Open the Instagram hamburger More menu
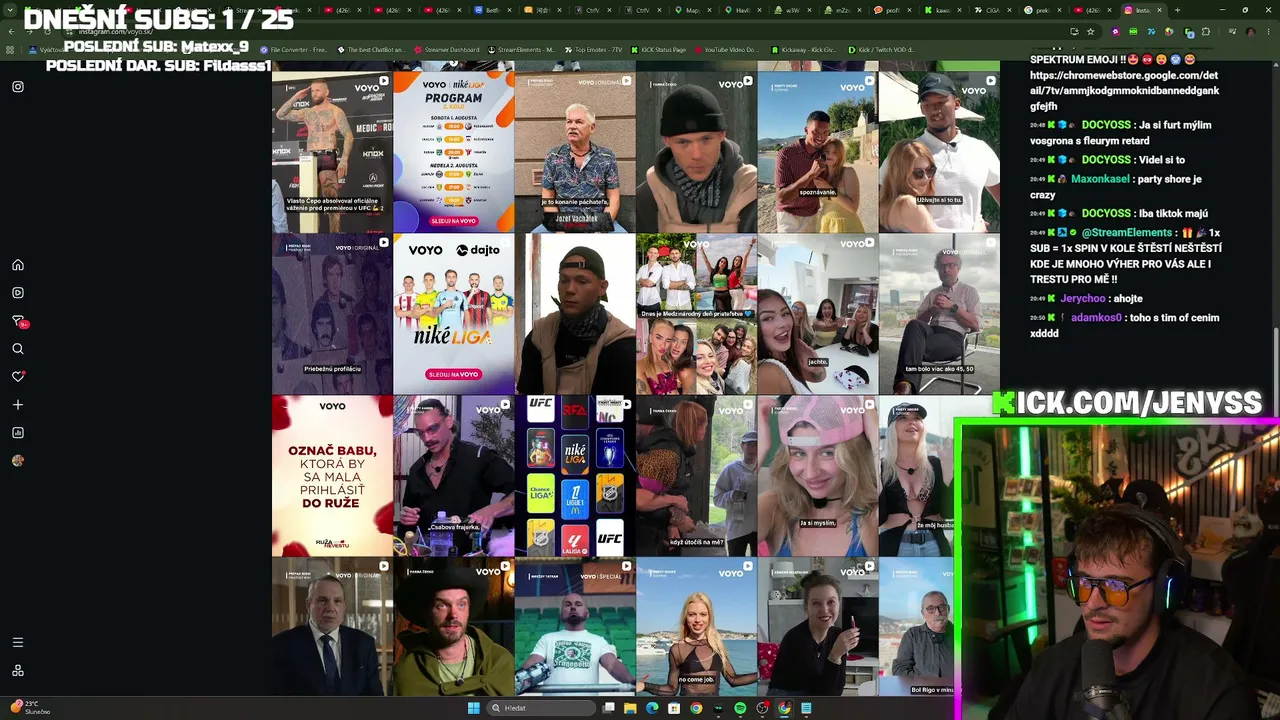 pyautogui.click(x=18, y=642)
